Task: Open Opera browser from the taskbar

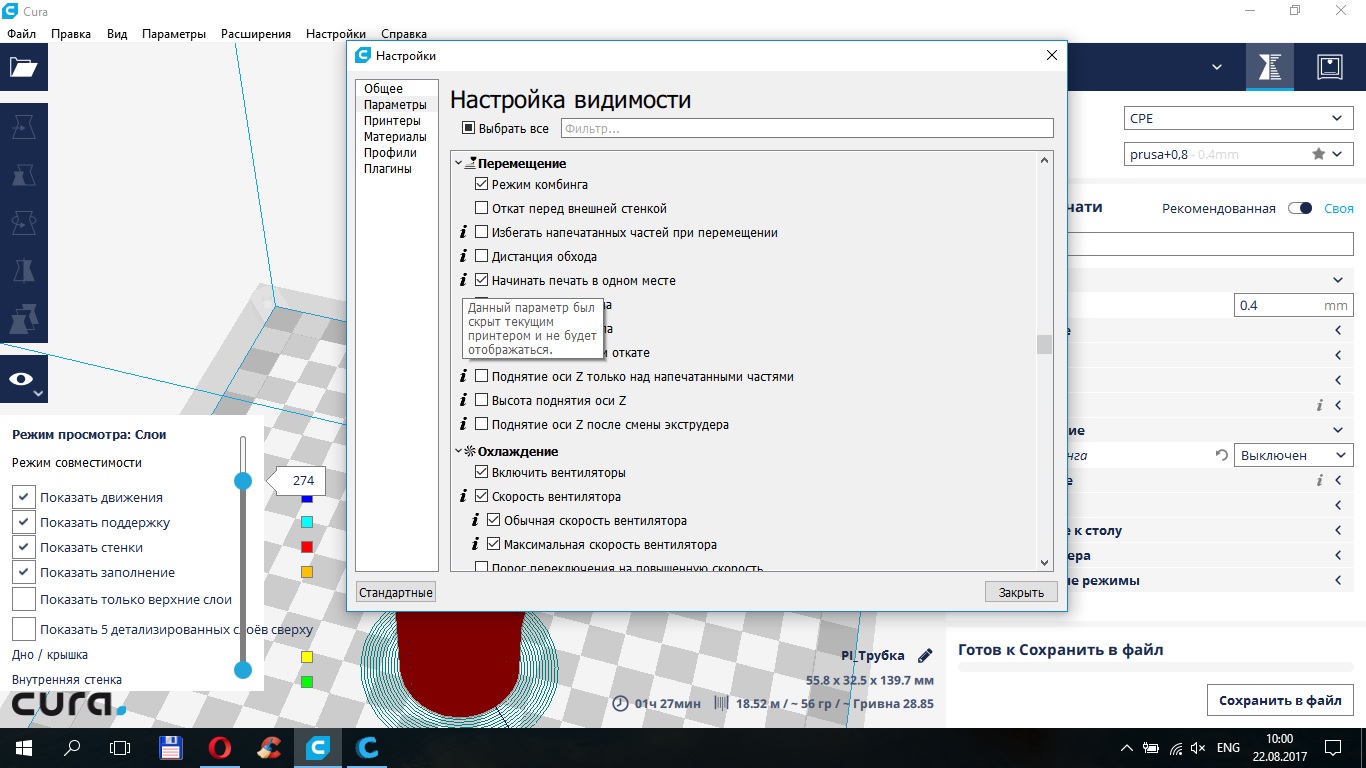Action: 220,747
